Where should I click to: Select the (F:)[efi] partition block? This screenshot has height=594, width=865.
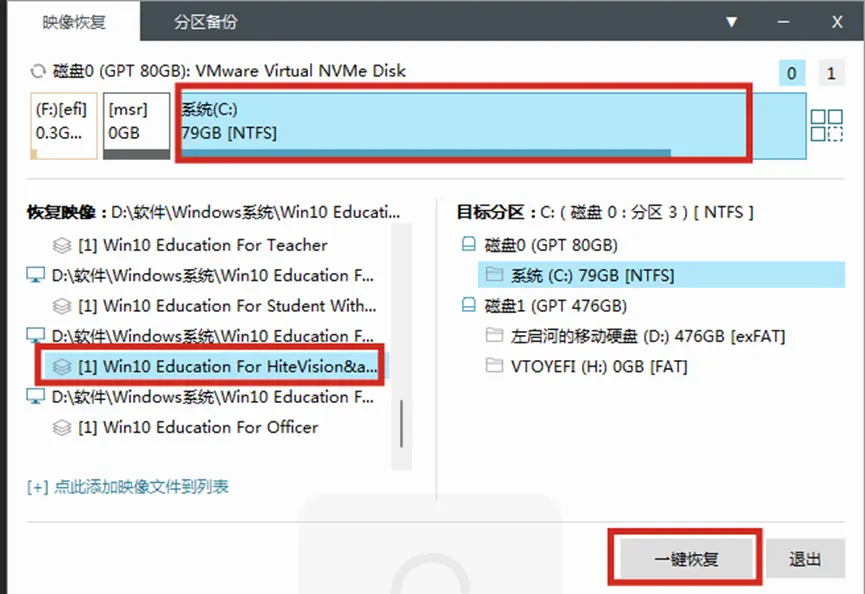point(64,126)
